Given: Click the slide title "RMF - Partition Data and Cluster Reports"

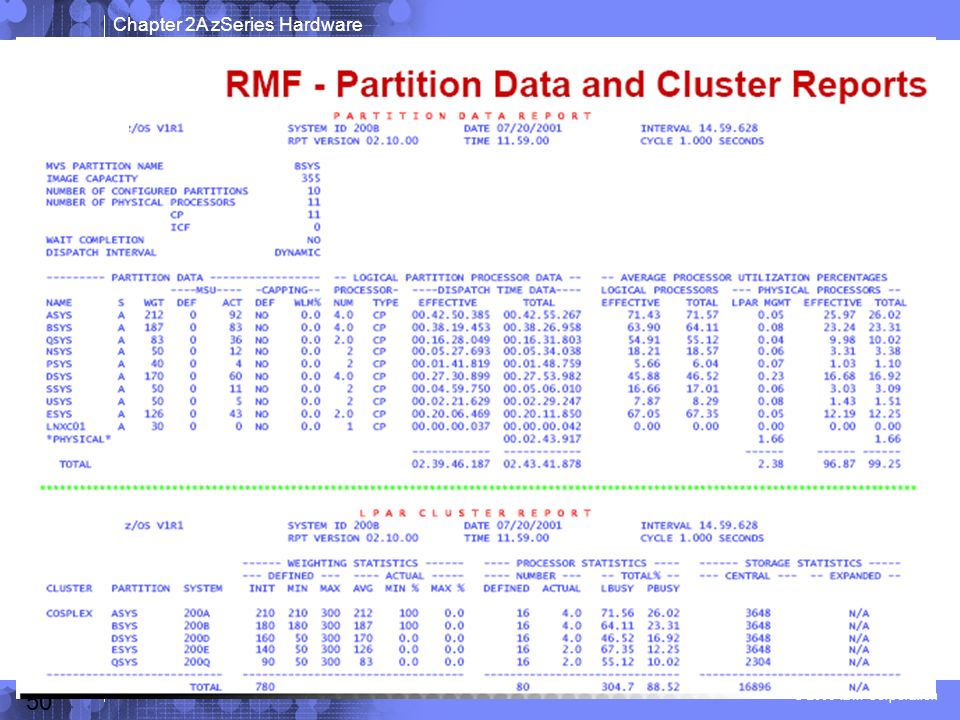Looking at the screenshot, I should coord(576,84).
